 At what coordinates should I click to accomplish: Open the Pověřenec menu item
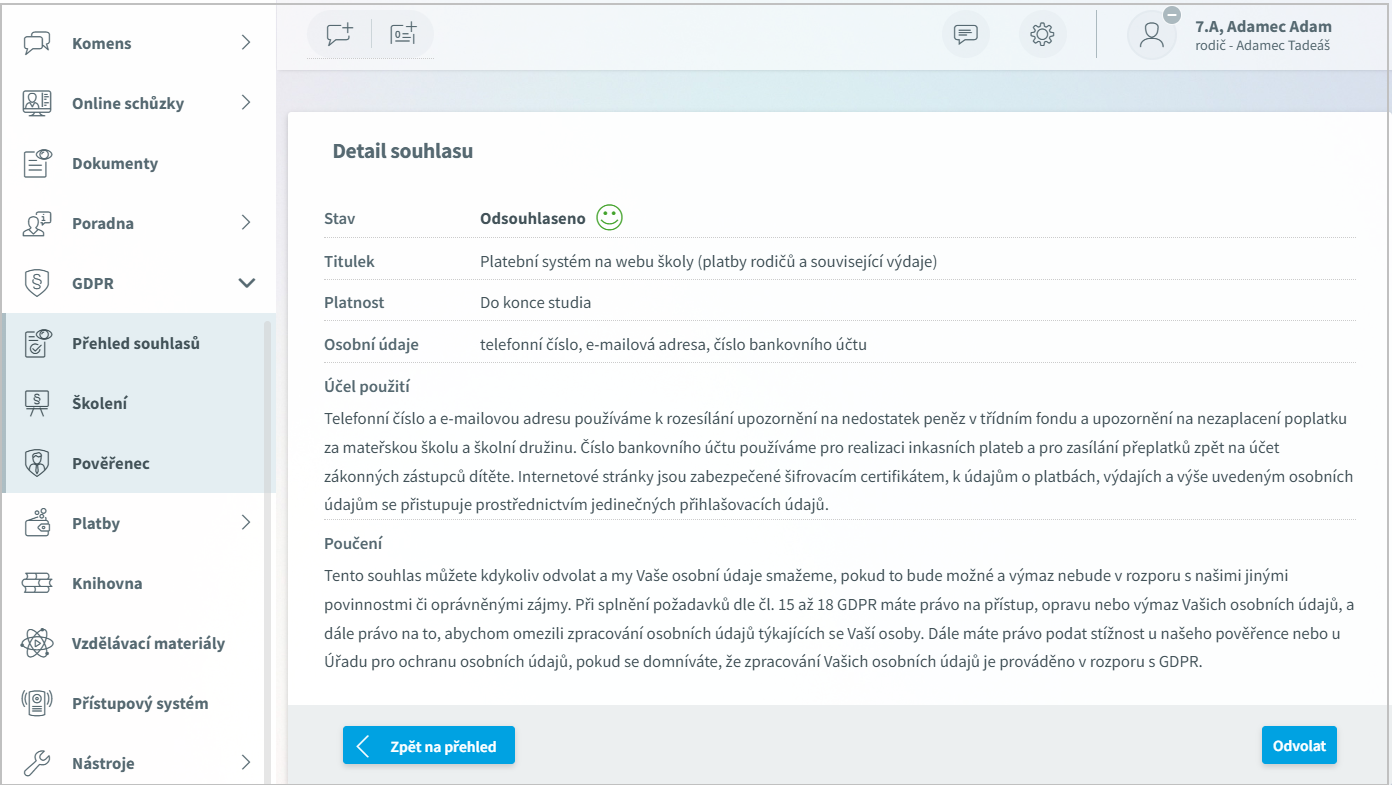[110, 463]
